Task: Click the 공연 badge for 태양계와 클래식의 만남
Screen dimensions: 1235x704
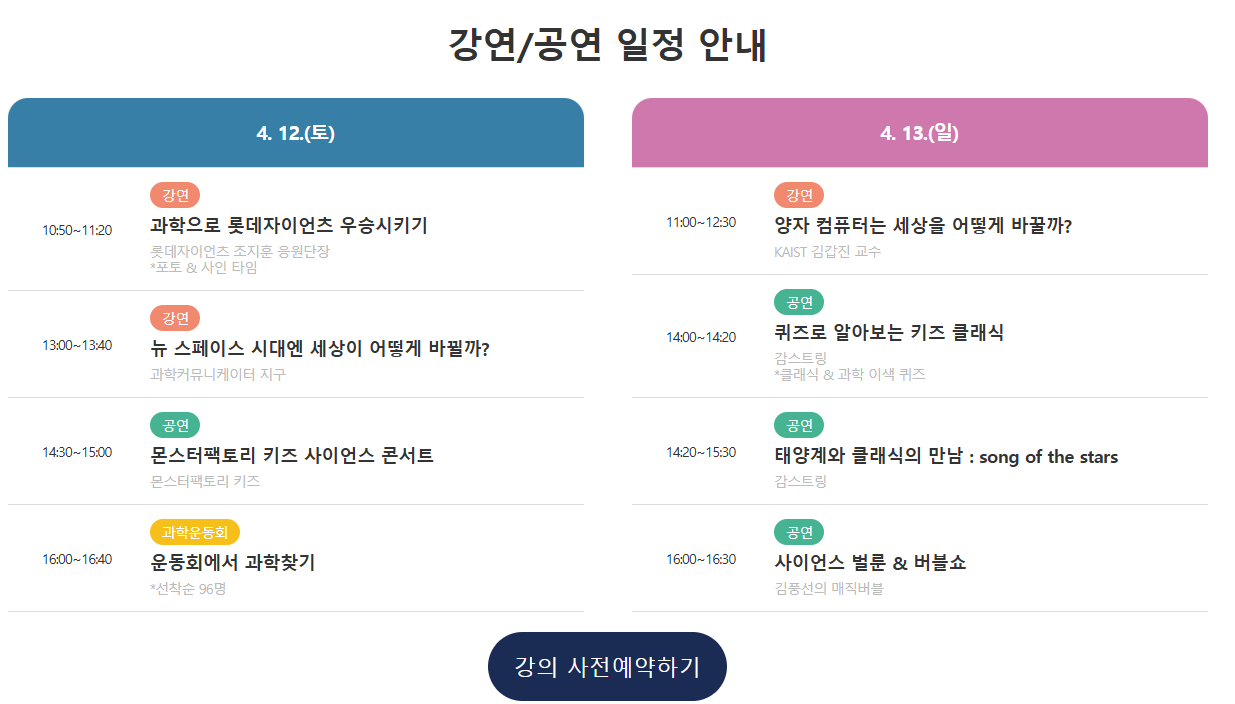Action: pos(799,425)
